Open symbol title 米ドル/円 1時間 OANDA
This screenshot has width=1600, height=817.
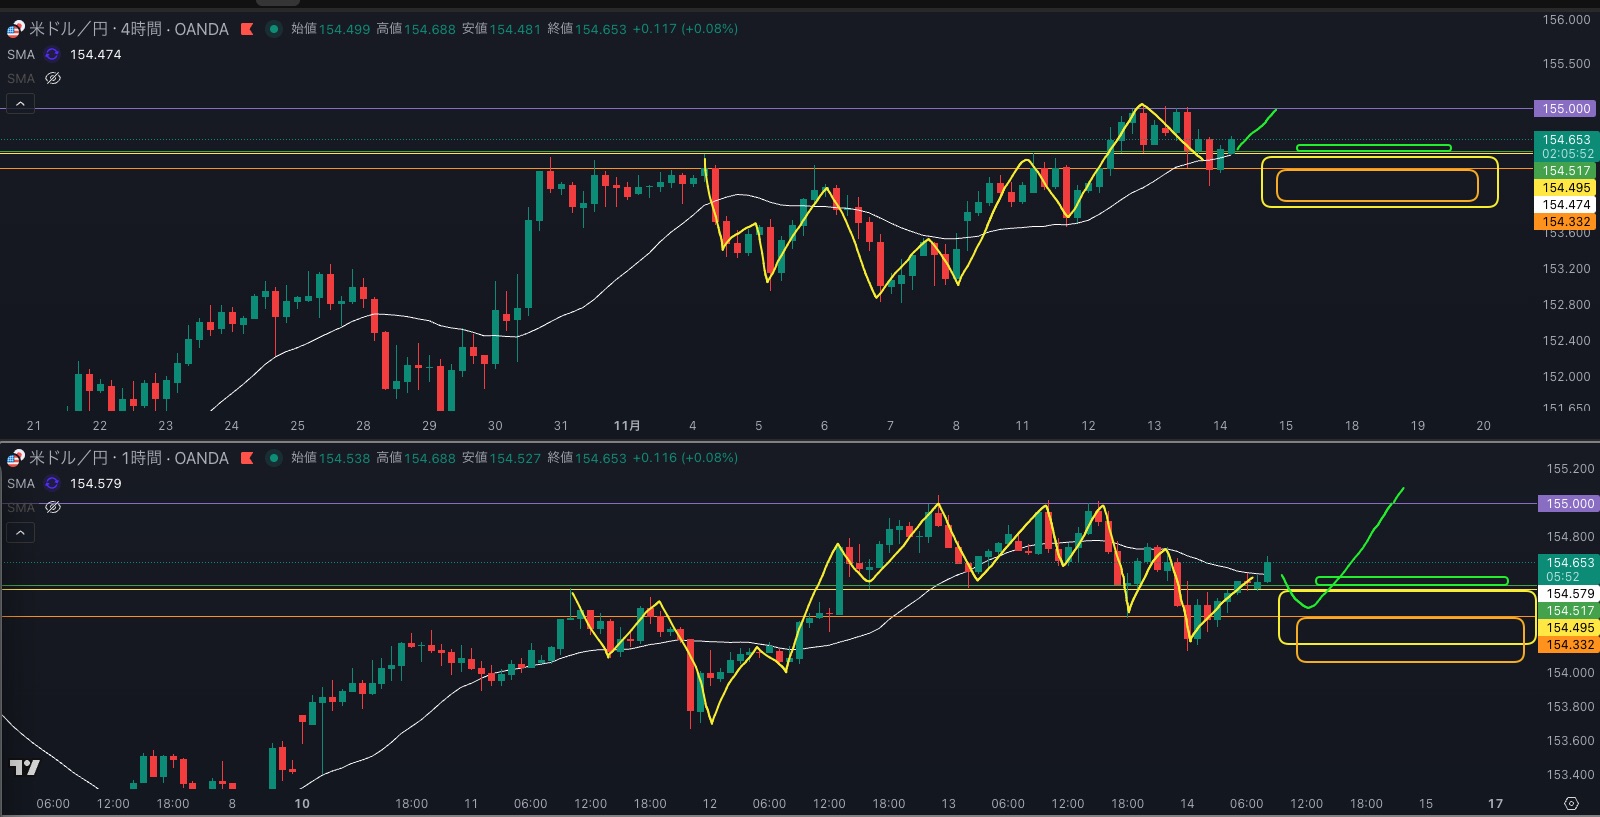[x=128, y=458]
